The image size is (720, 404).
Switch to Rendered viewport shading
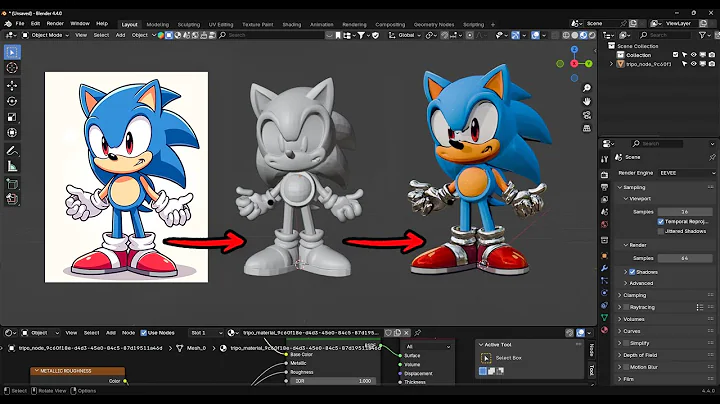pos(592,35)
